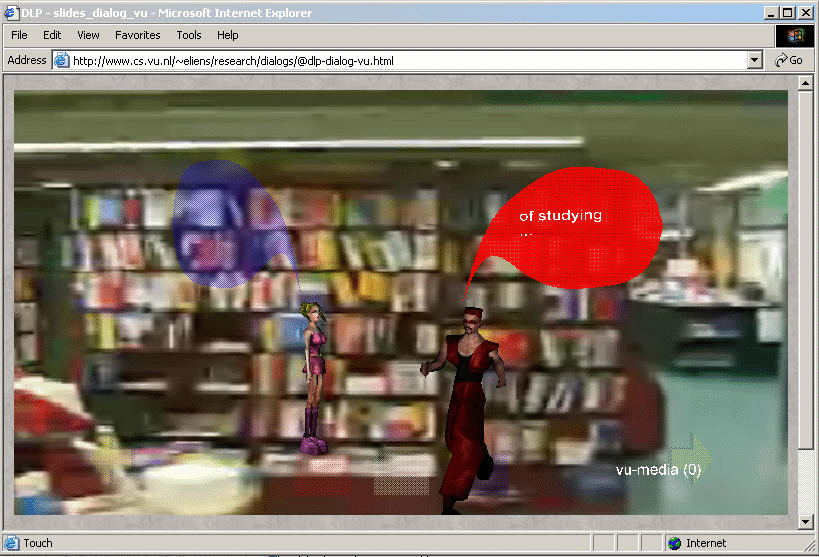Open the Favorites menu

tap(137, 35)
